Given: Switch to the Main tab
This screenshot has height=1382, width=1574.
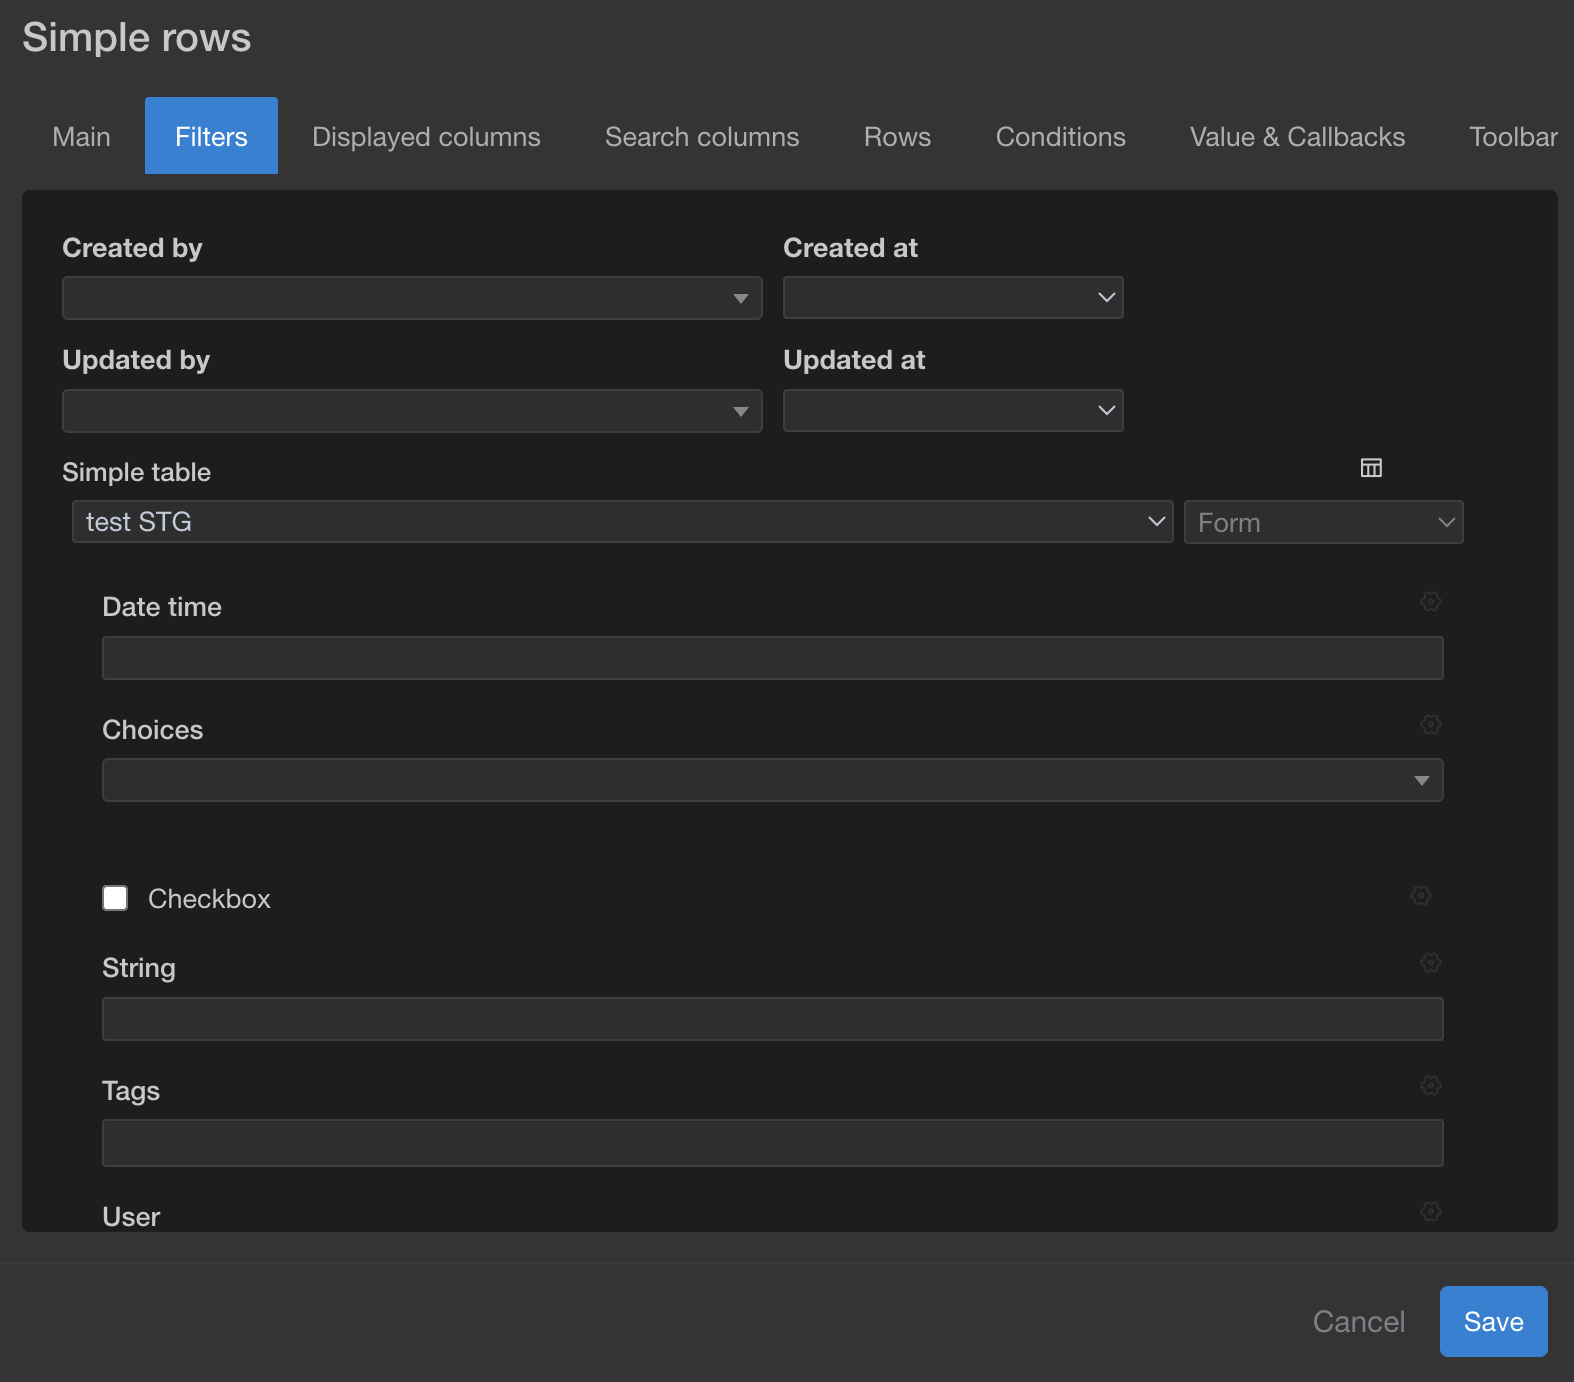Looking at the screenshot, I should (81, 136).
